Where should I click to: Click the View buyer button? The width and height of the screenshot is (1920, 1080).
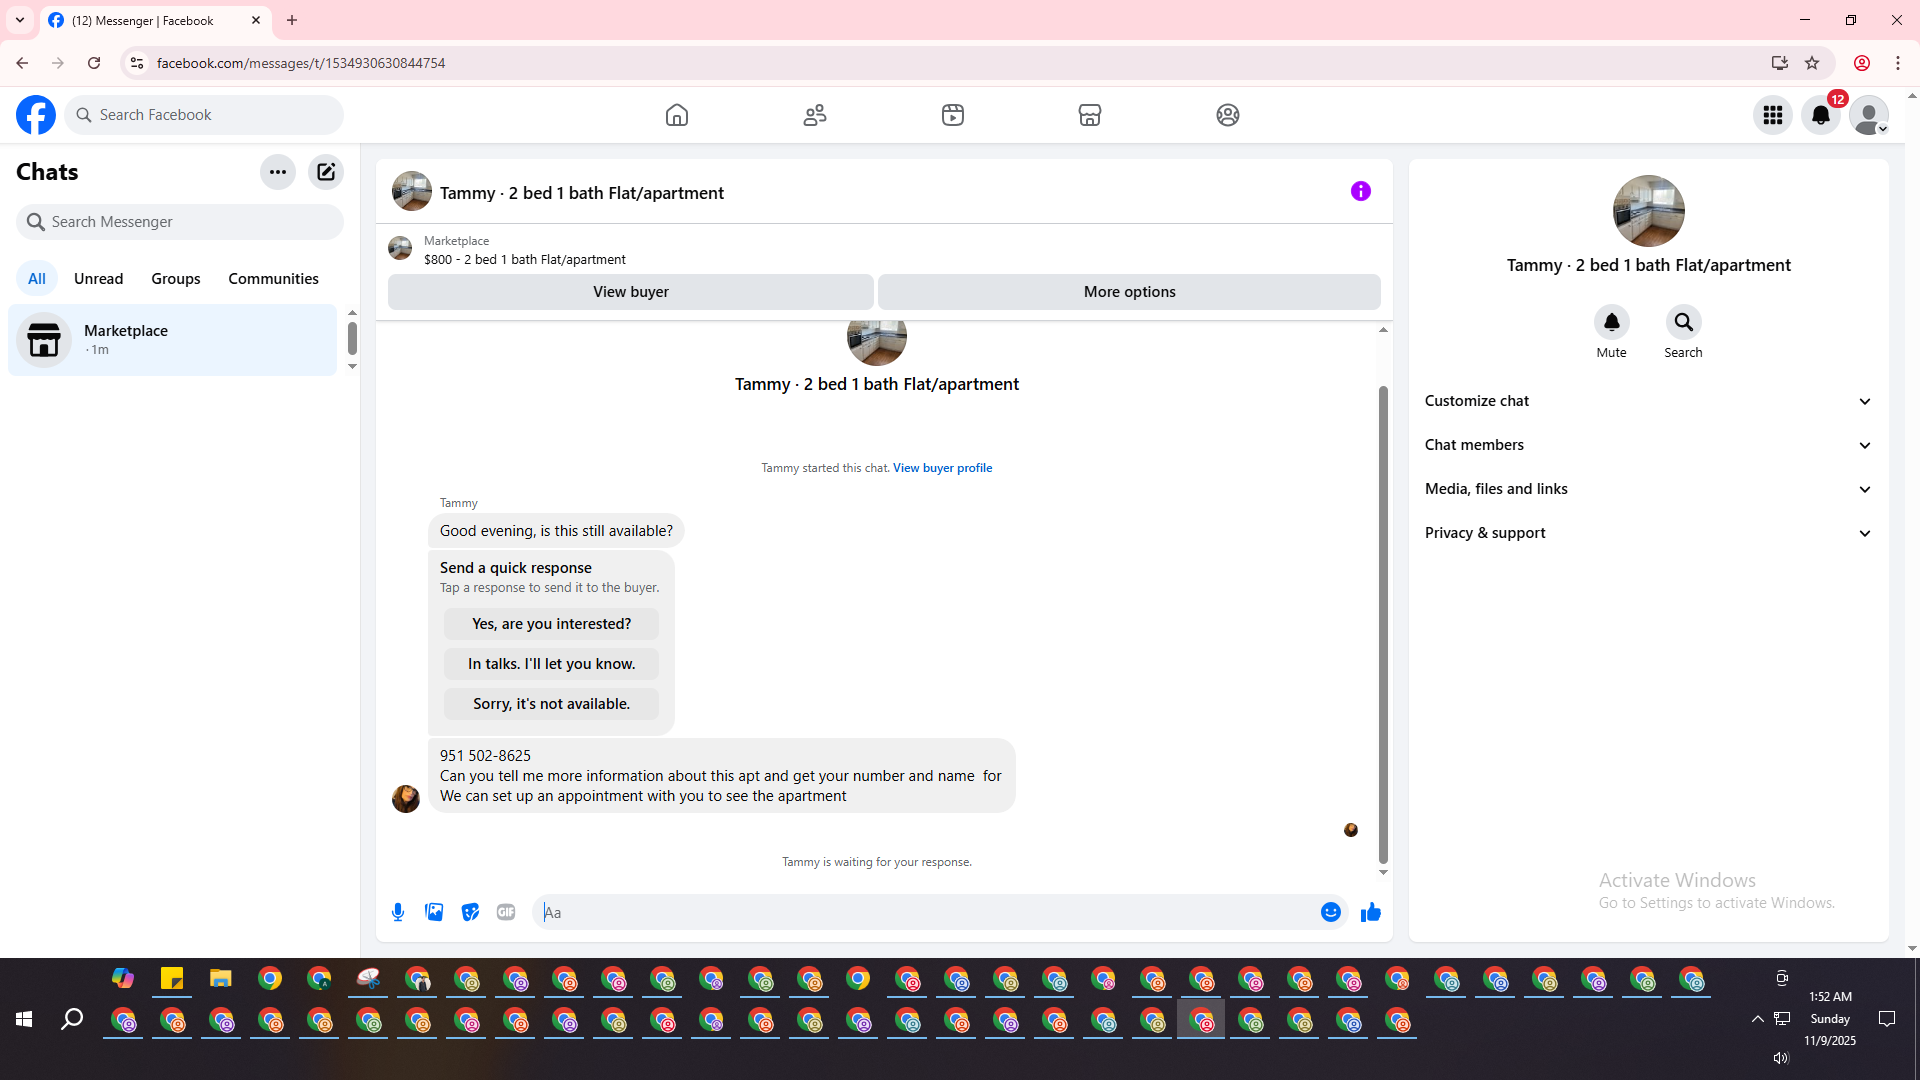pos(630,292)
